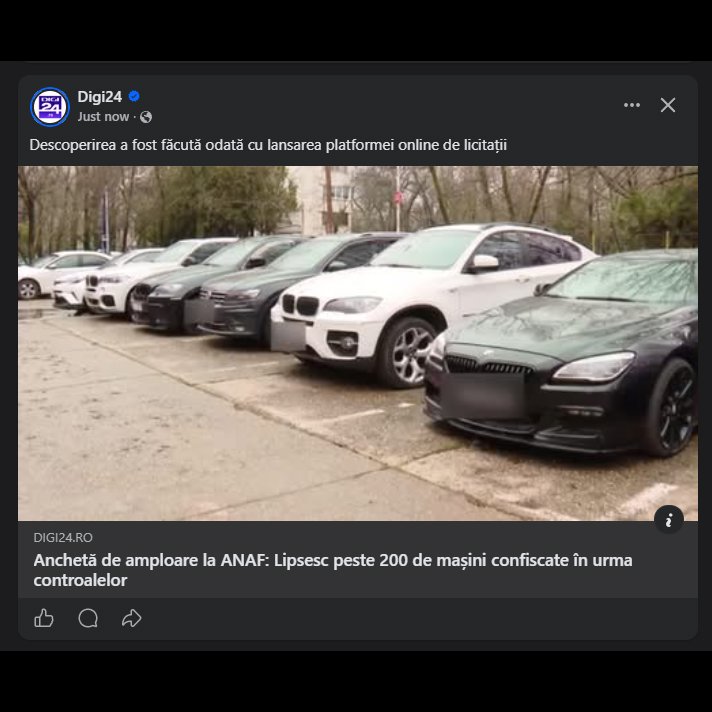This screenshot has height=712, width=712.
Task: Click the blue verified badge beside Digi24
Action: pyautogui.click(x=134, y=97)
